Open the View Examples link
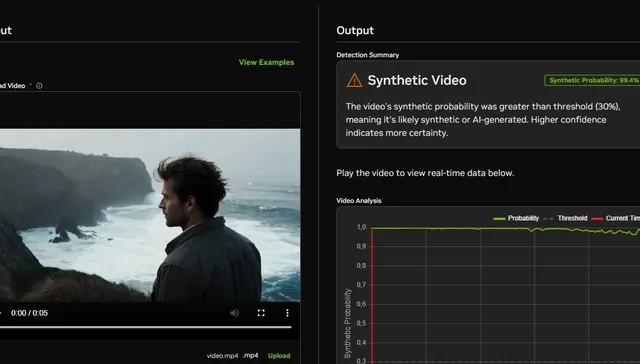Image resolution: width=640 pixels, height=364 pixels. [266, 62]
